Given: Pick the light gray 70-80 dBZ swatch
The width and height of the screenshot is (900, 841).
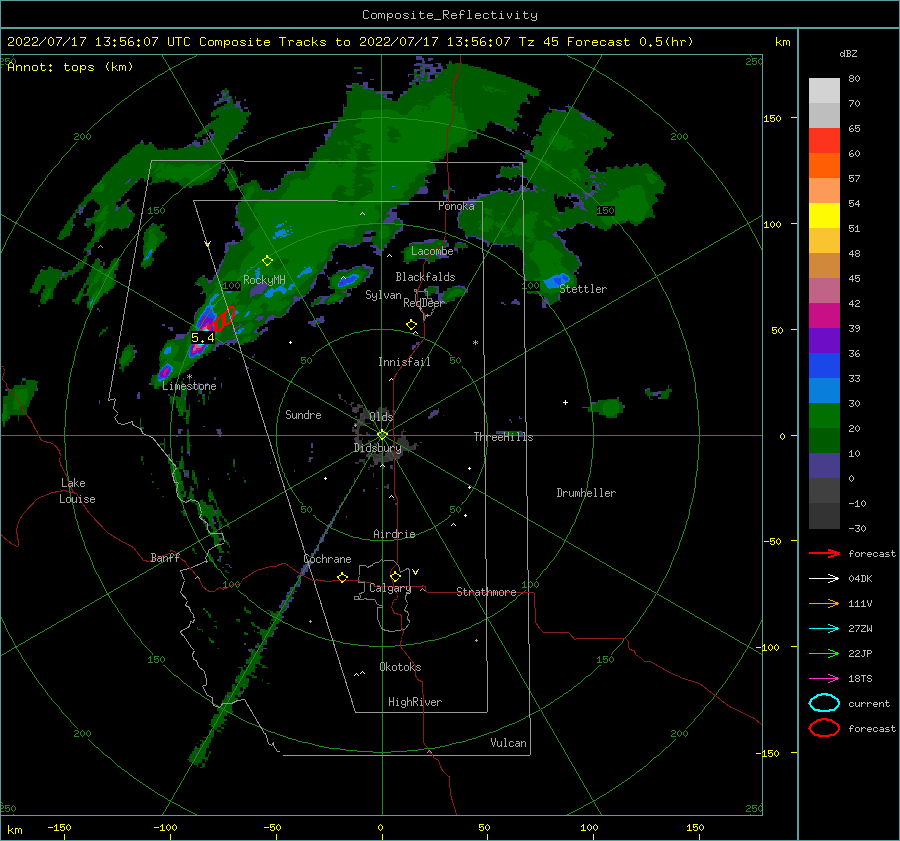Looking at the screenshot, I should pyautogui.click(x=824, y=91).
